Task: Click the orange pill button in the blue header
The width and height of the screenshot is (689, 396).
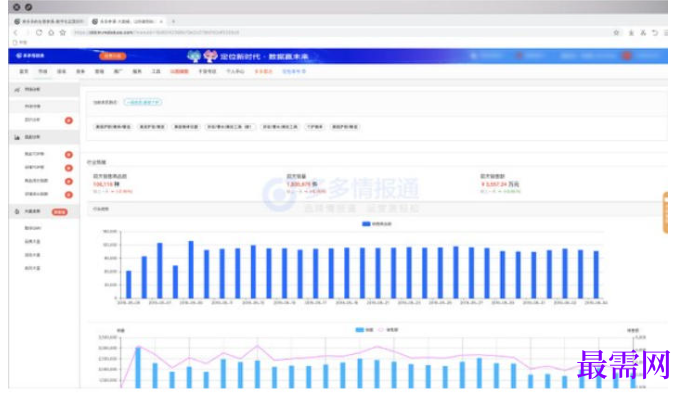Action: click(x=112, y=56)
